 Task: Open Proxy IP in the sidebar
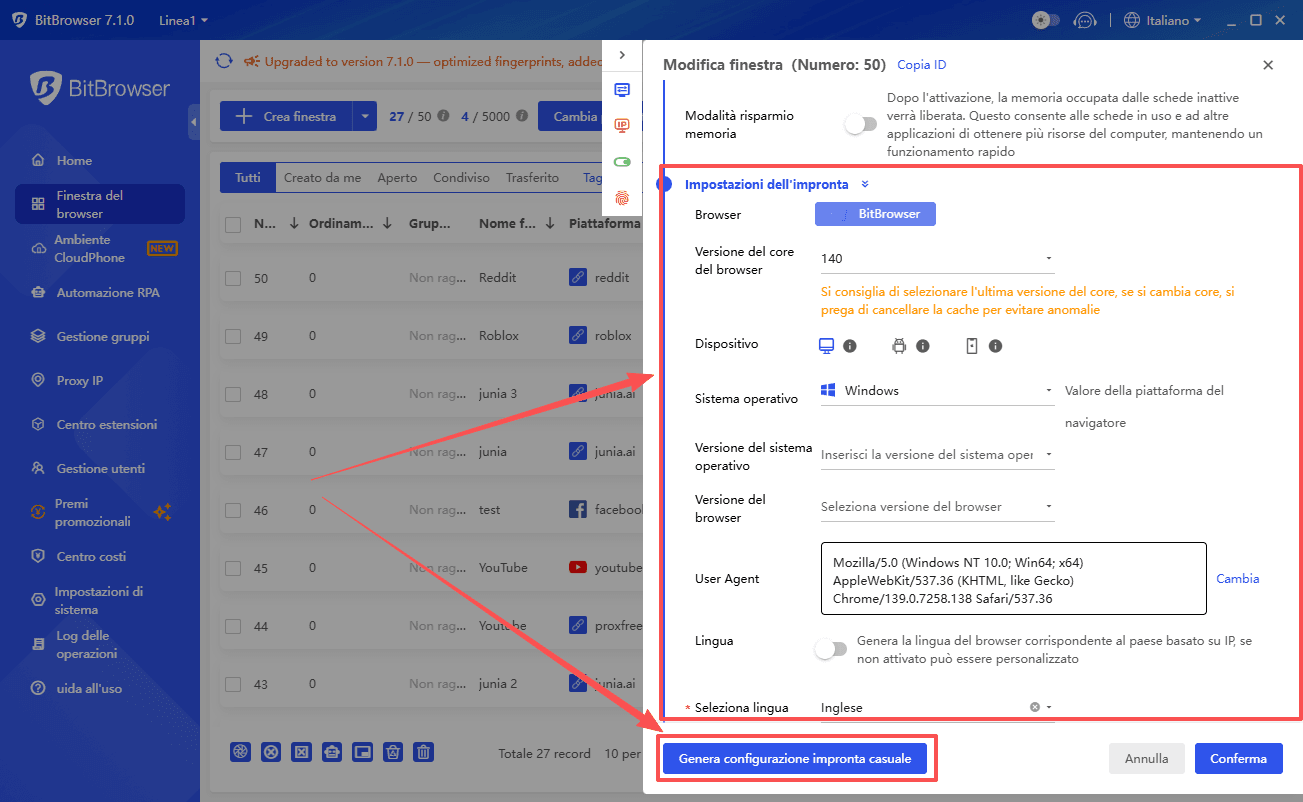pos(79,381)
